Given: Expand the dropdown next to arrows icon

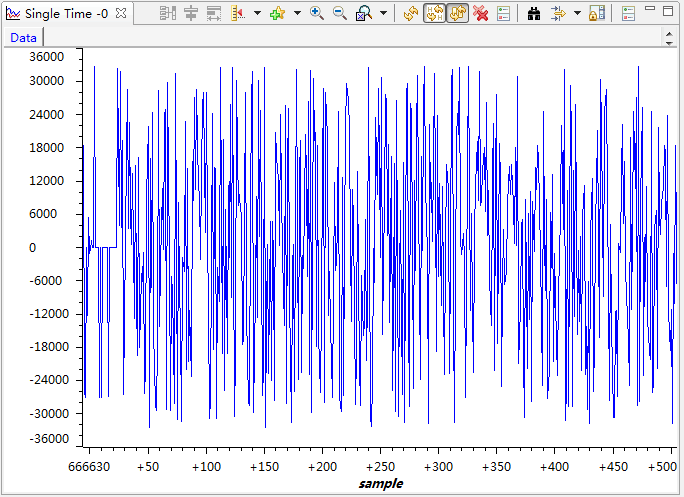Looking at the screenshot, I should click(577, 14).
